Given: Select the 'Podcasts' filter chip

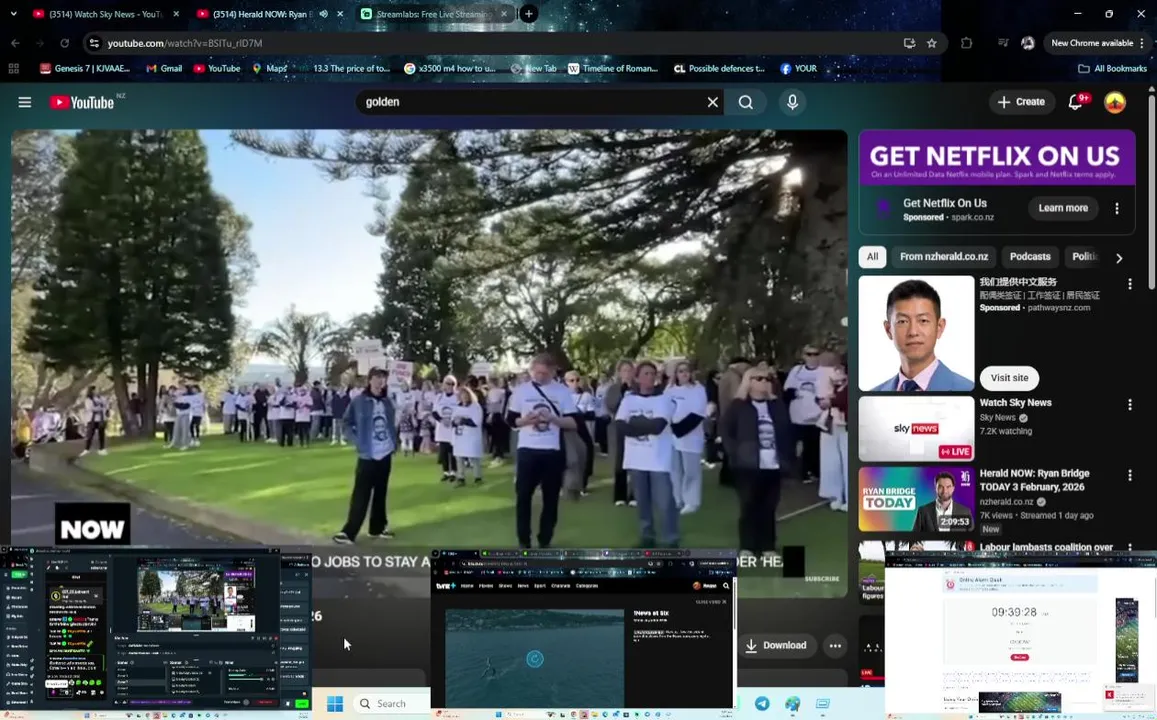Looking at the screenshot, I should 1029,257.
